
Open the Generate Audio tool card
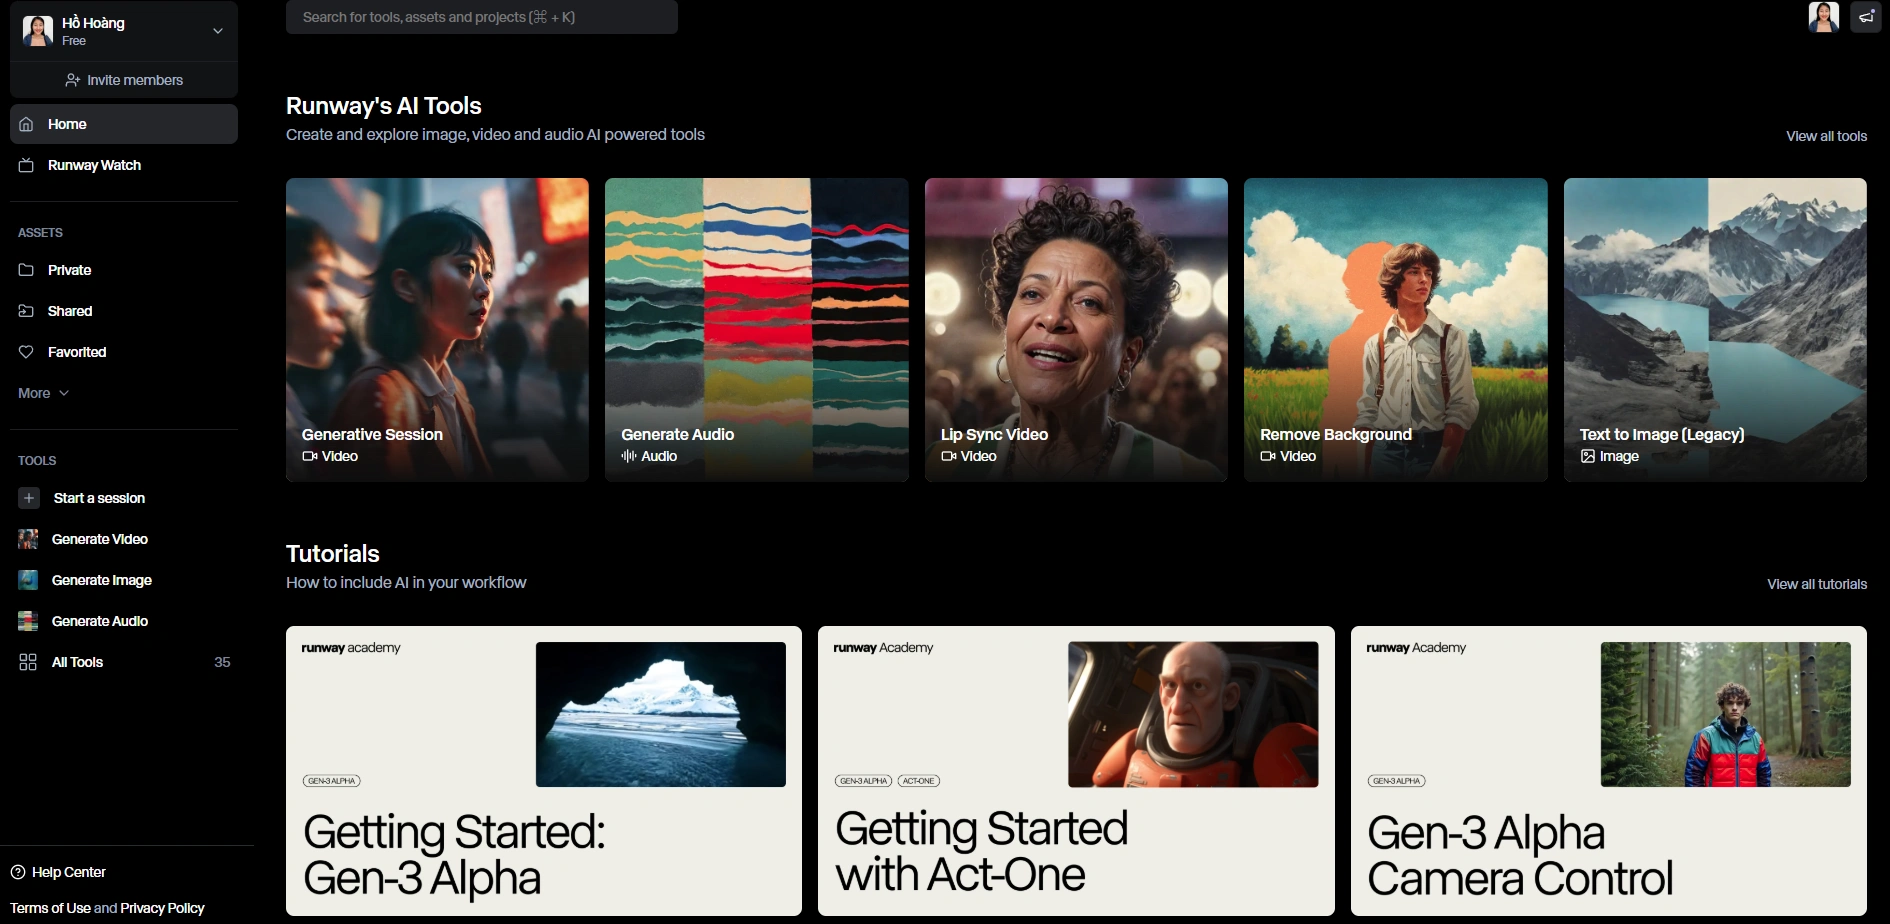tap(756, 330)
